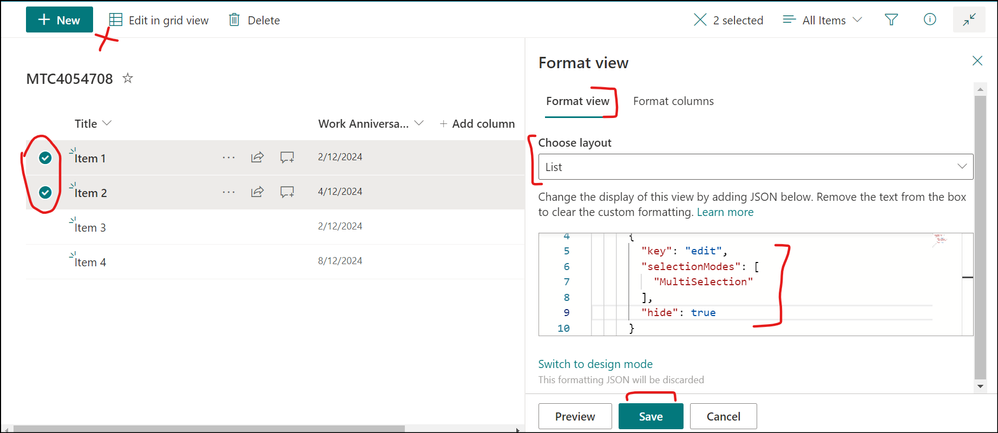Screen dimensions: 998x433
Task: Save the view formatting
Action: (x=650, y=416)
